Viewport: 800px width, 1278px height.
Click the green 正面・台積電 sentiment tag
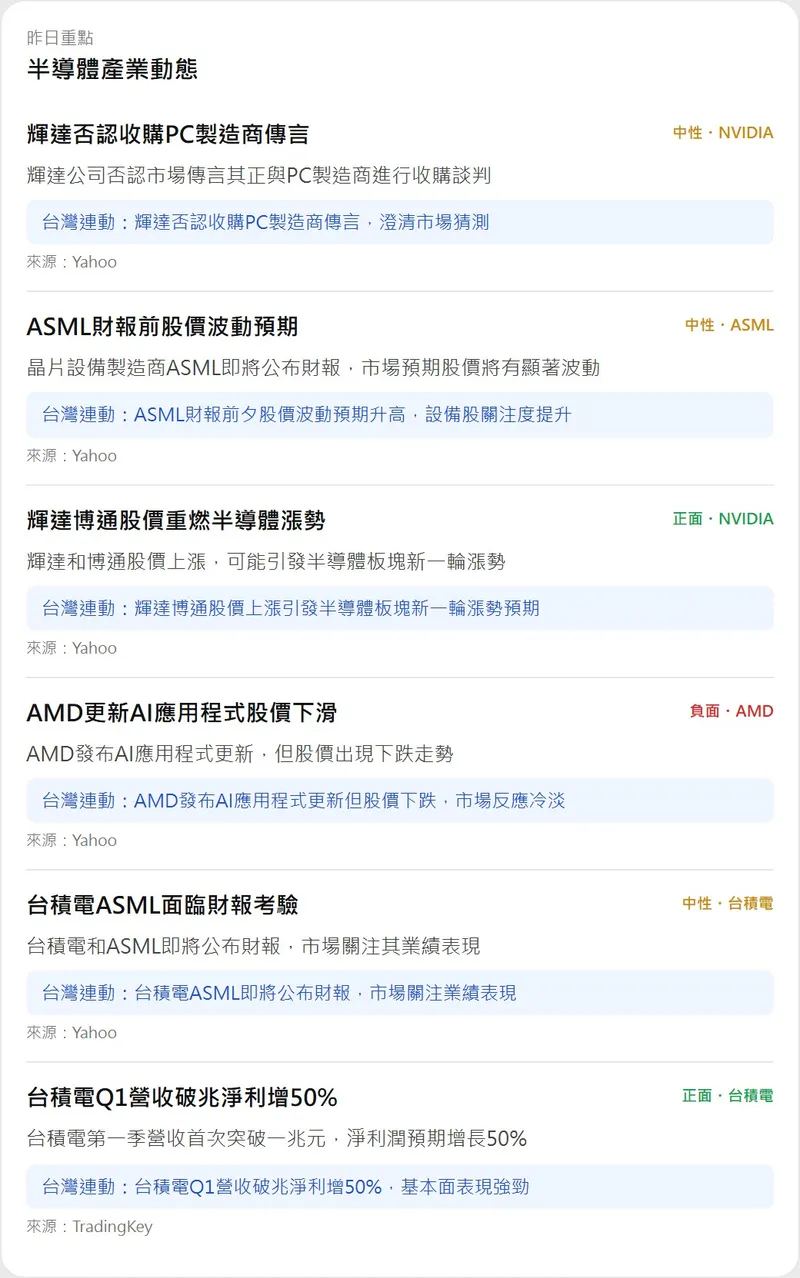(727, 1096)
